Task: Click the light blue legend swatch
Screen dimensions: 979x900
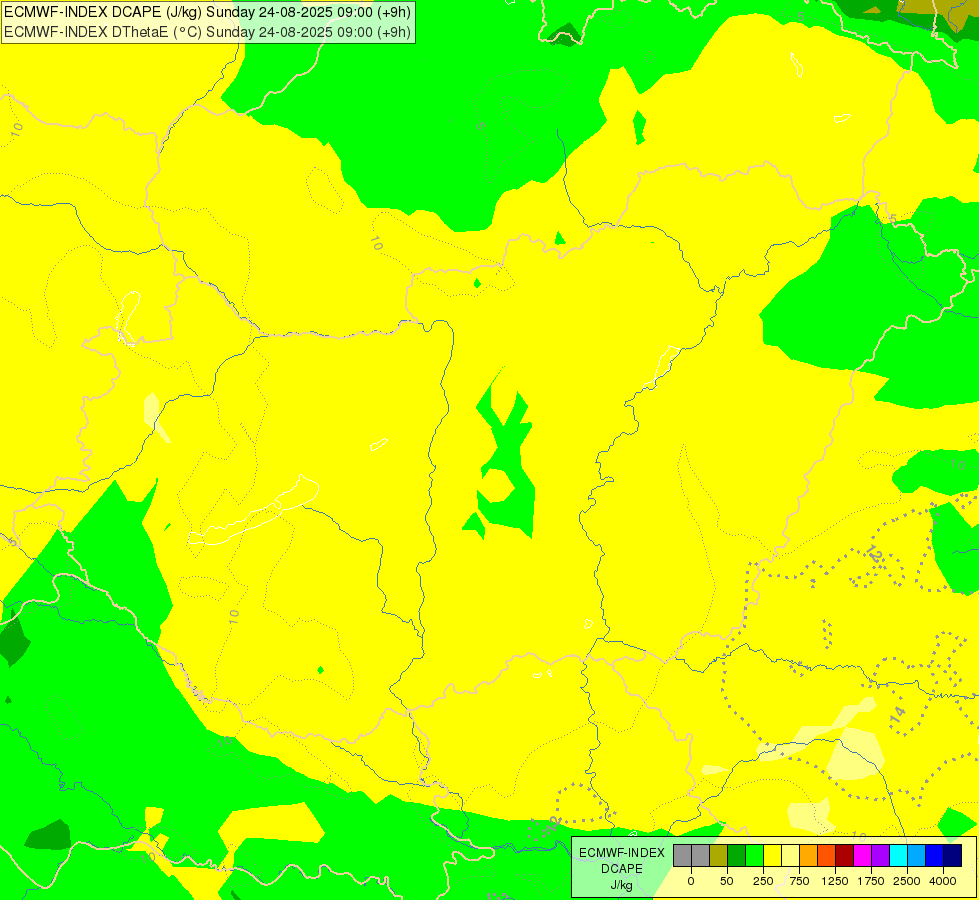Action: pos(917,856)
